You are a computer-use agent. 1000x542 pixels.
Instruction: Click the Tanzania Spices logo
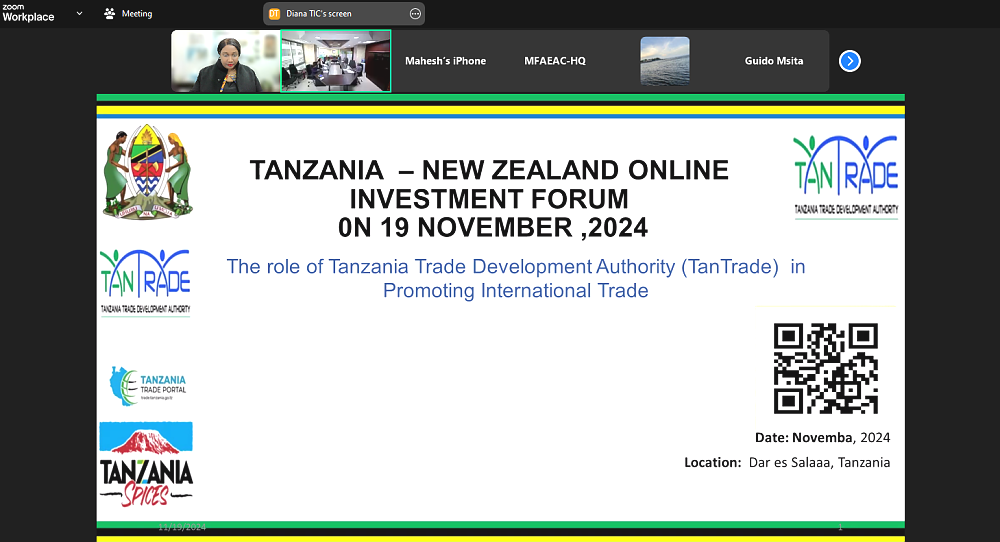[x=146, y=465]
